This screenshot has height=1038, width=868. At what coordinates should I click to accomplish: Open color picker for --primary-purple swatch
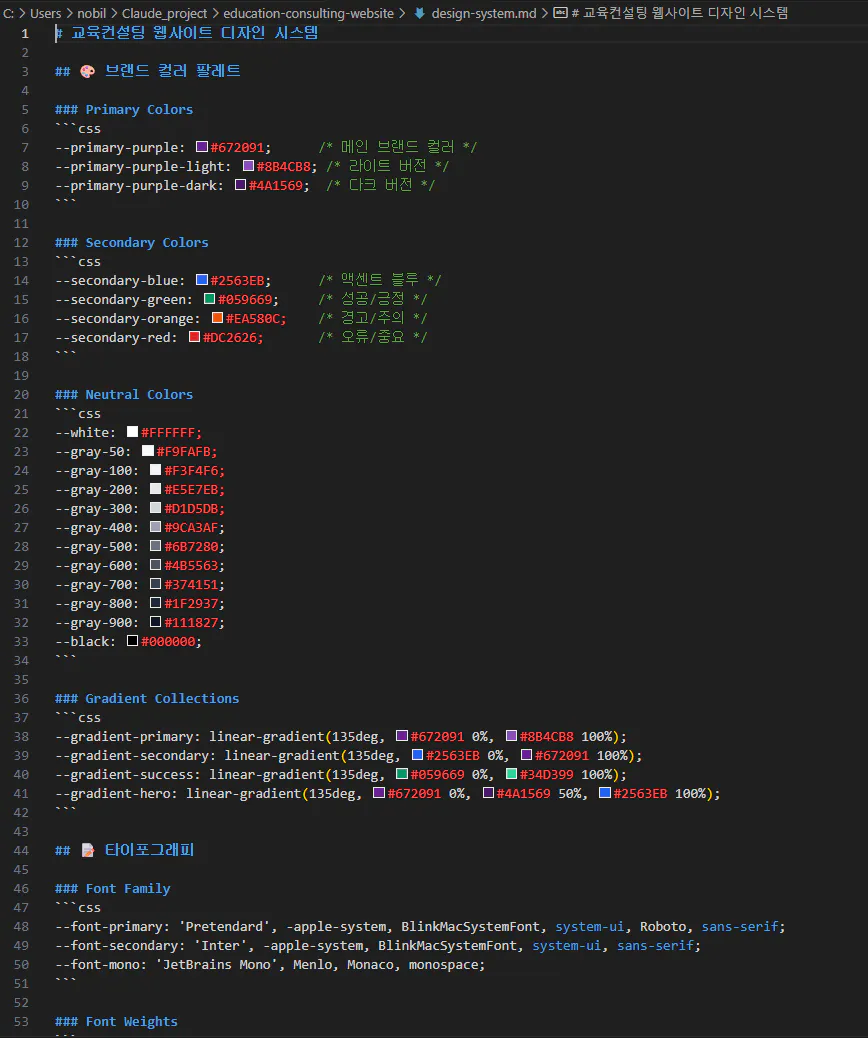(202, 147)
